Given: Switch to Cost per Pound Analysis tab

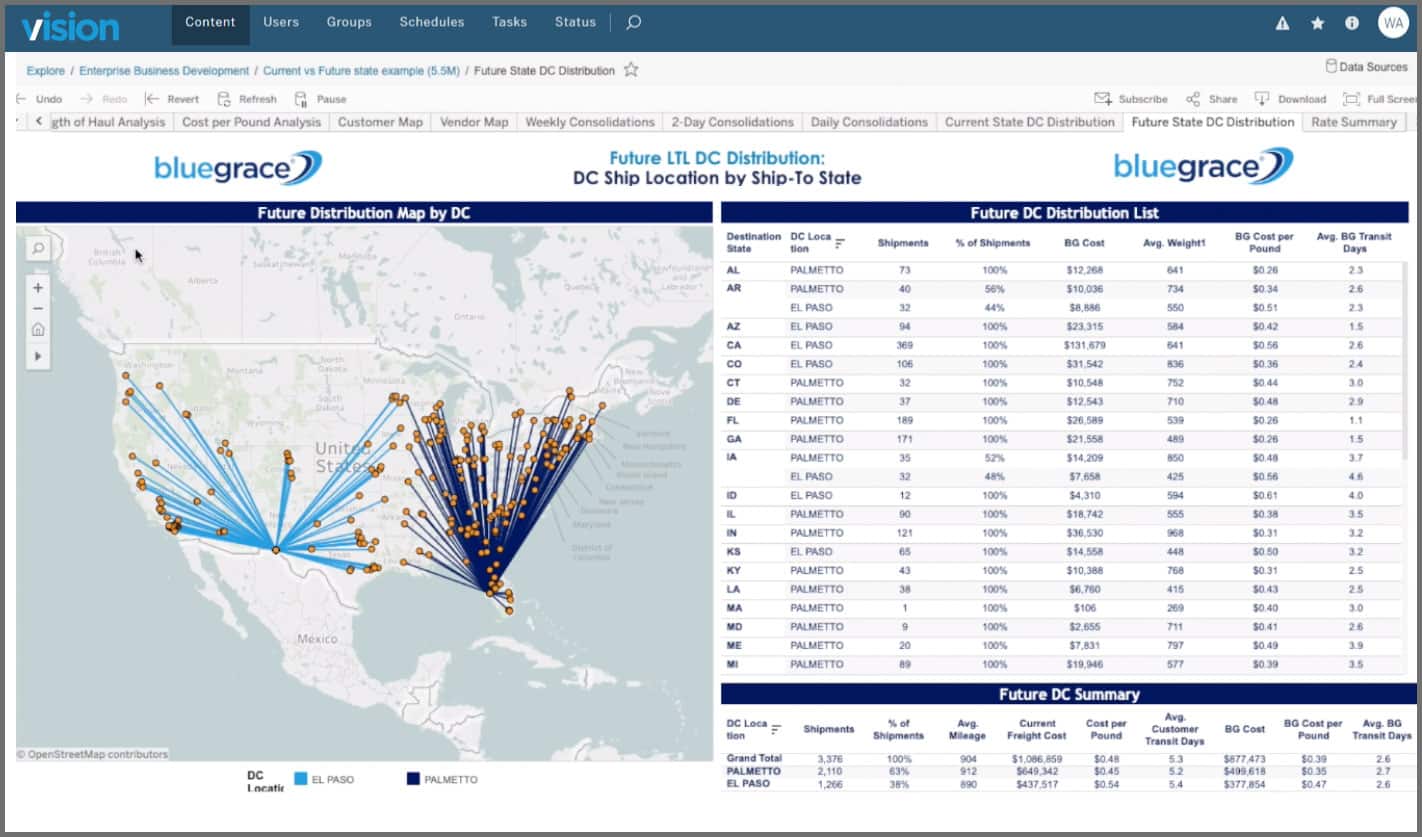Looking at the screenshot, I should point(252,122).
